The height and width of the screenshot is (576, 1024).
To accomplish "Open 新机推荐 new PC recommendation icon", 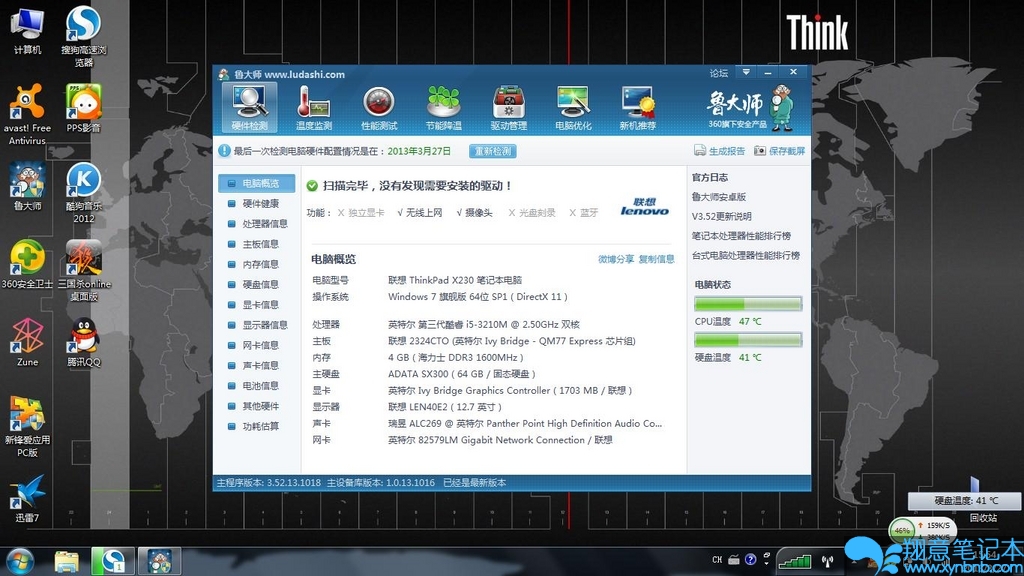I will click(x=638, y=108).
